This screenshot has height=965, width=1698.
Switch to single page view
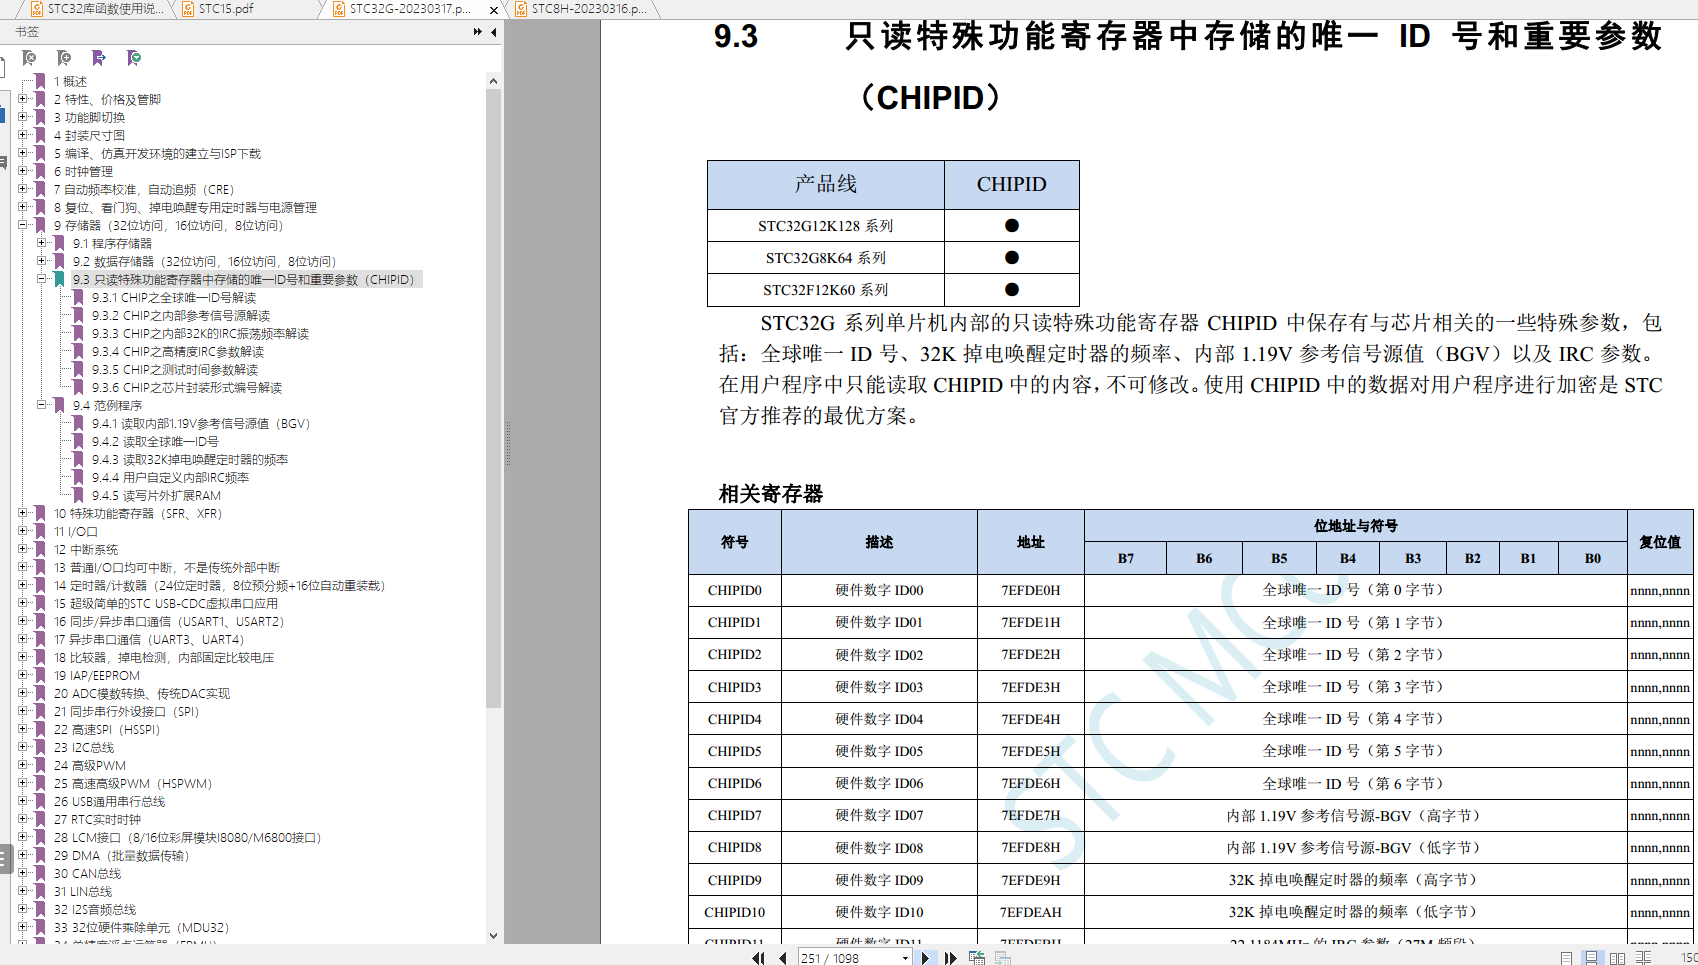coord(1566,958)
